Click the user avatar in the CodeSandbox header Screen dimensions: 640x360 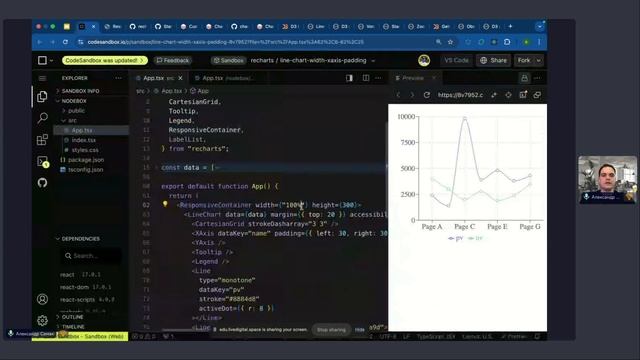pyautogui.click(x=424, y=60)
